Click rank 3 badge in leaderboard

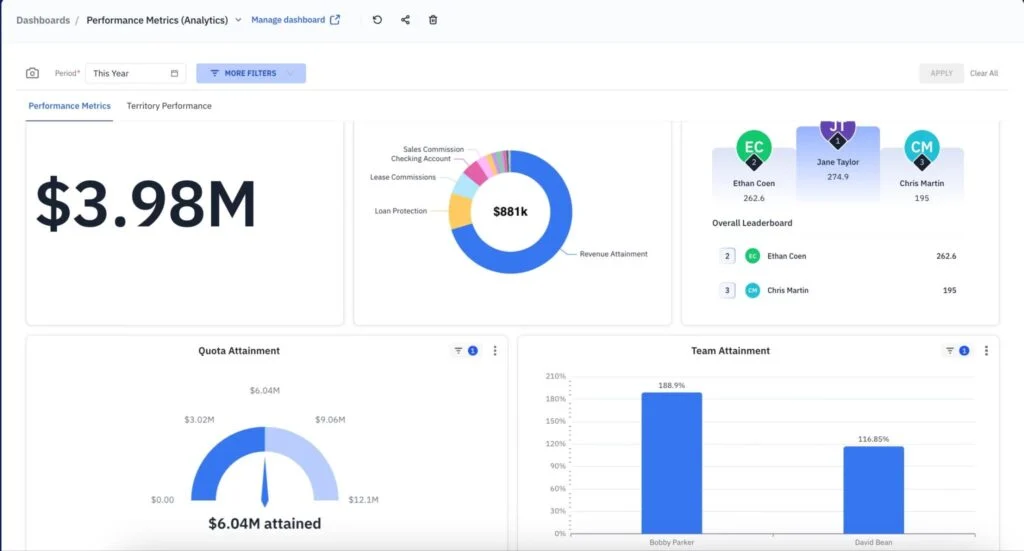point(727,291)
